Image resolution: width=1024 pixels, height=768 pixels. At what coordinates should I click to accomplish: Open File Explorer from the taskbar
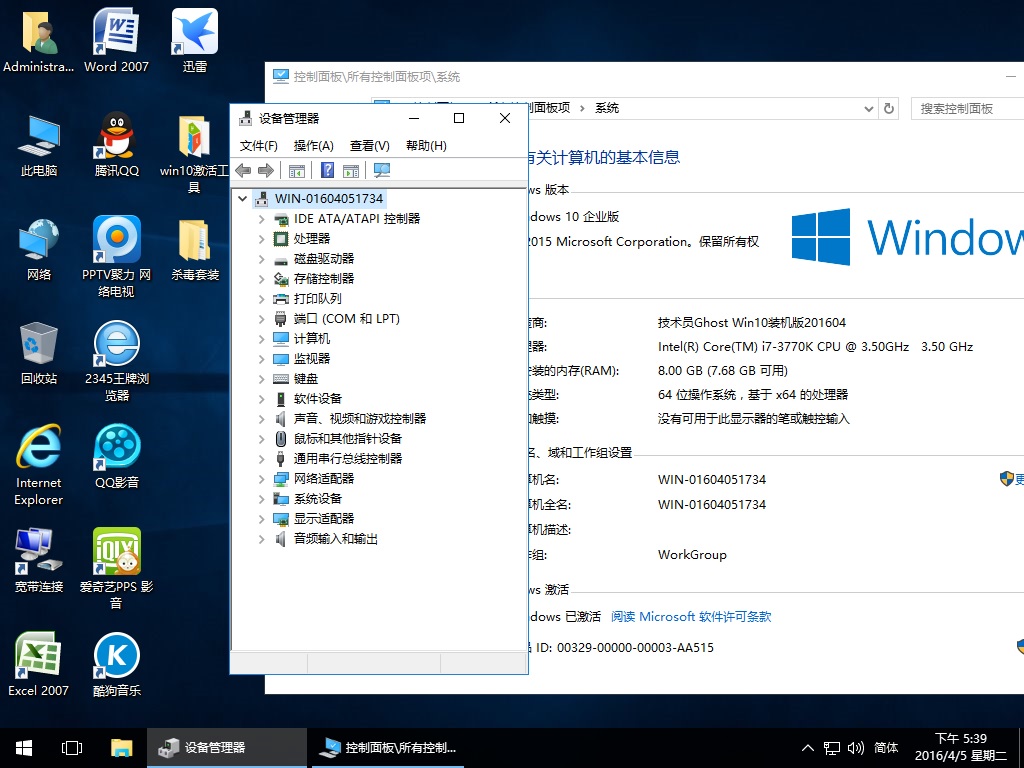pos(121,748)
